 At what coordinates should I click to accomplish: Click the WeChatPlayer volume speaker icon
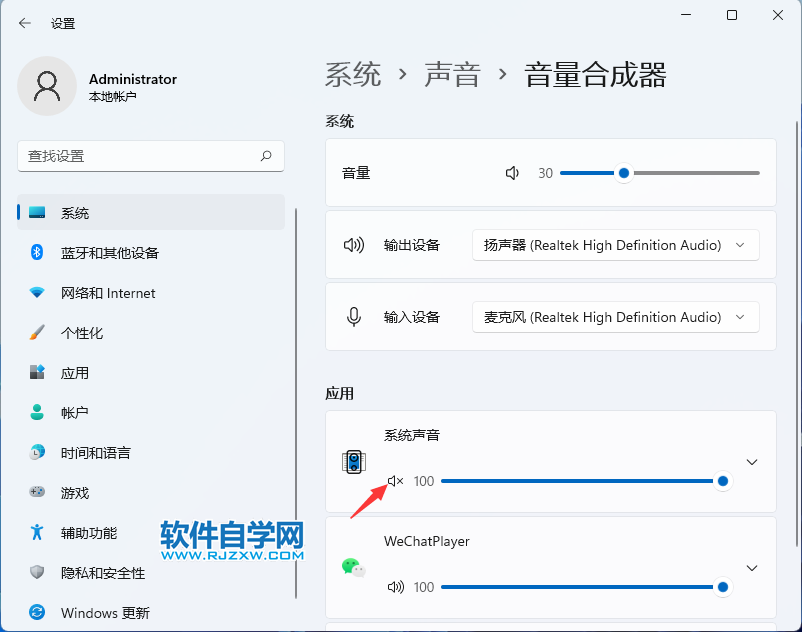(394, 587)
